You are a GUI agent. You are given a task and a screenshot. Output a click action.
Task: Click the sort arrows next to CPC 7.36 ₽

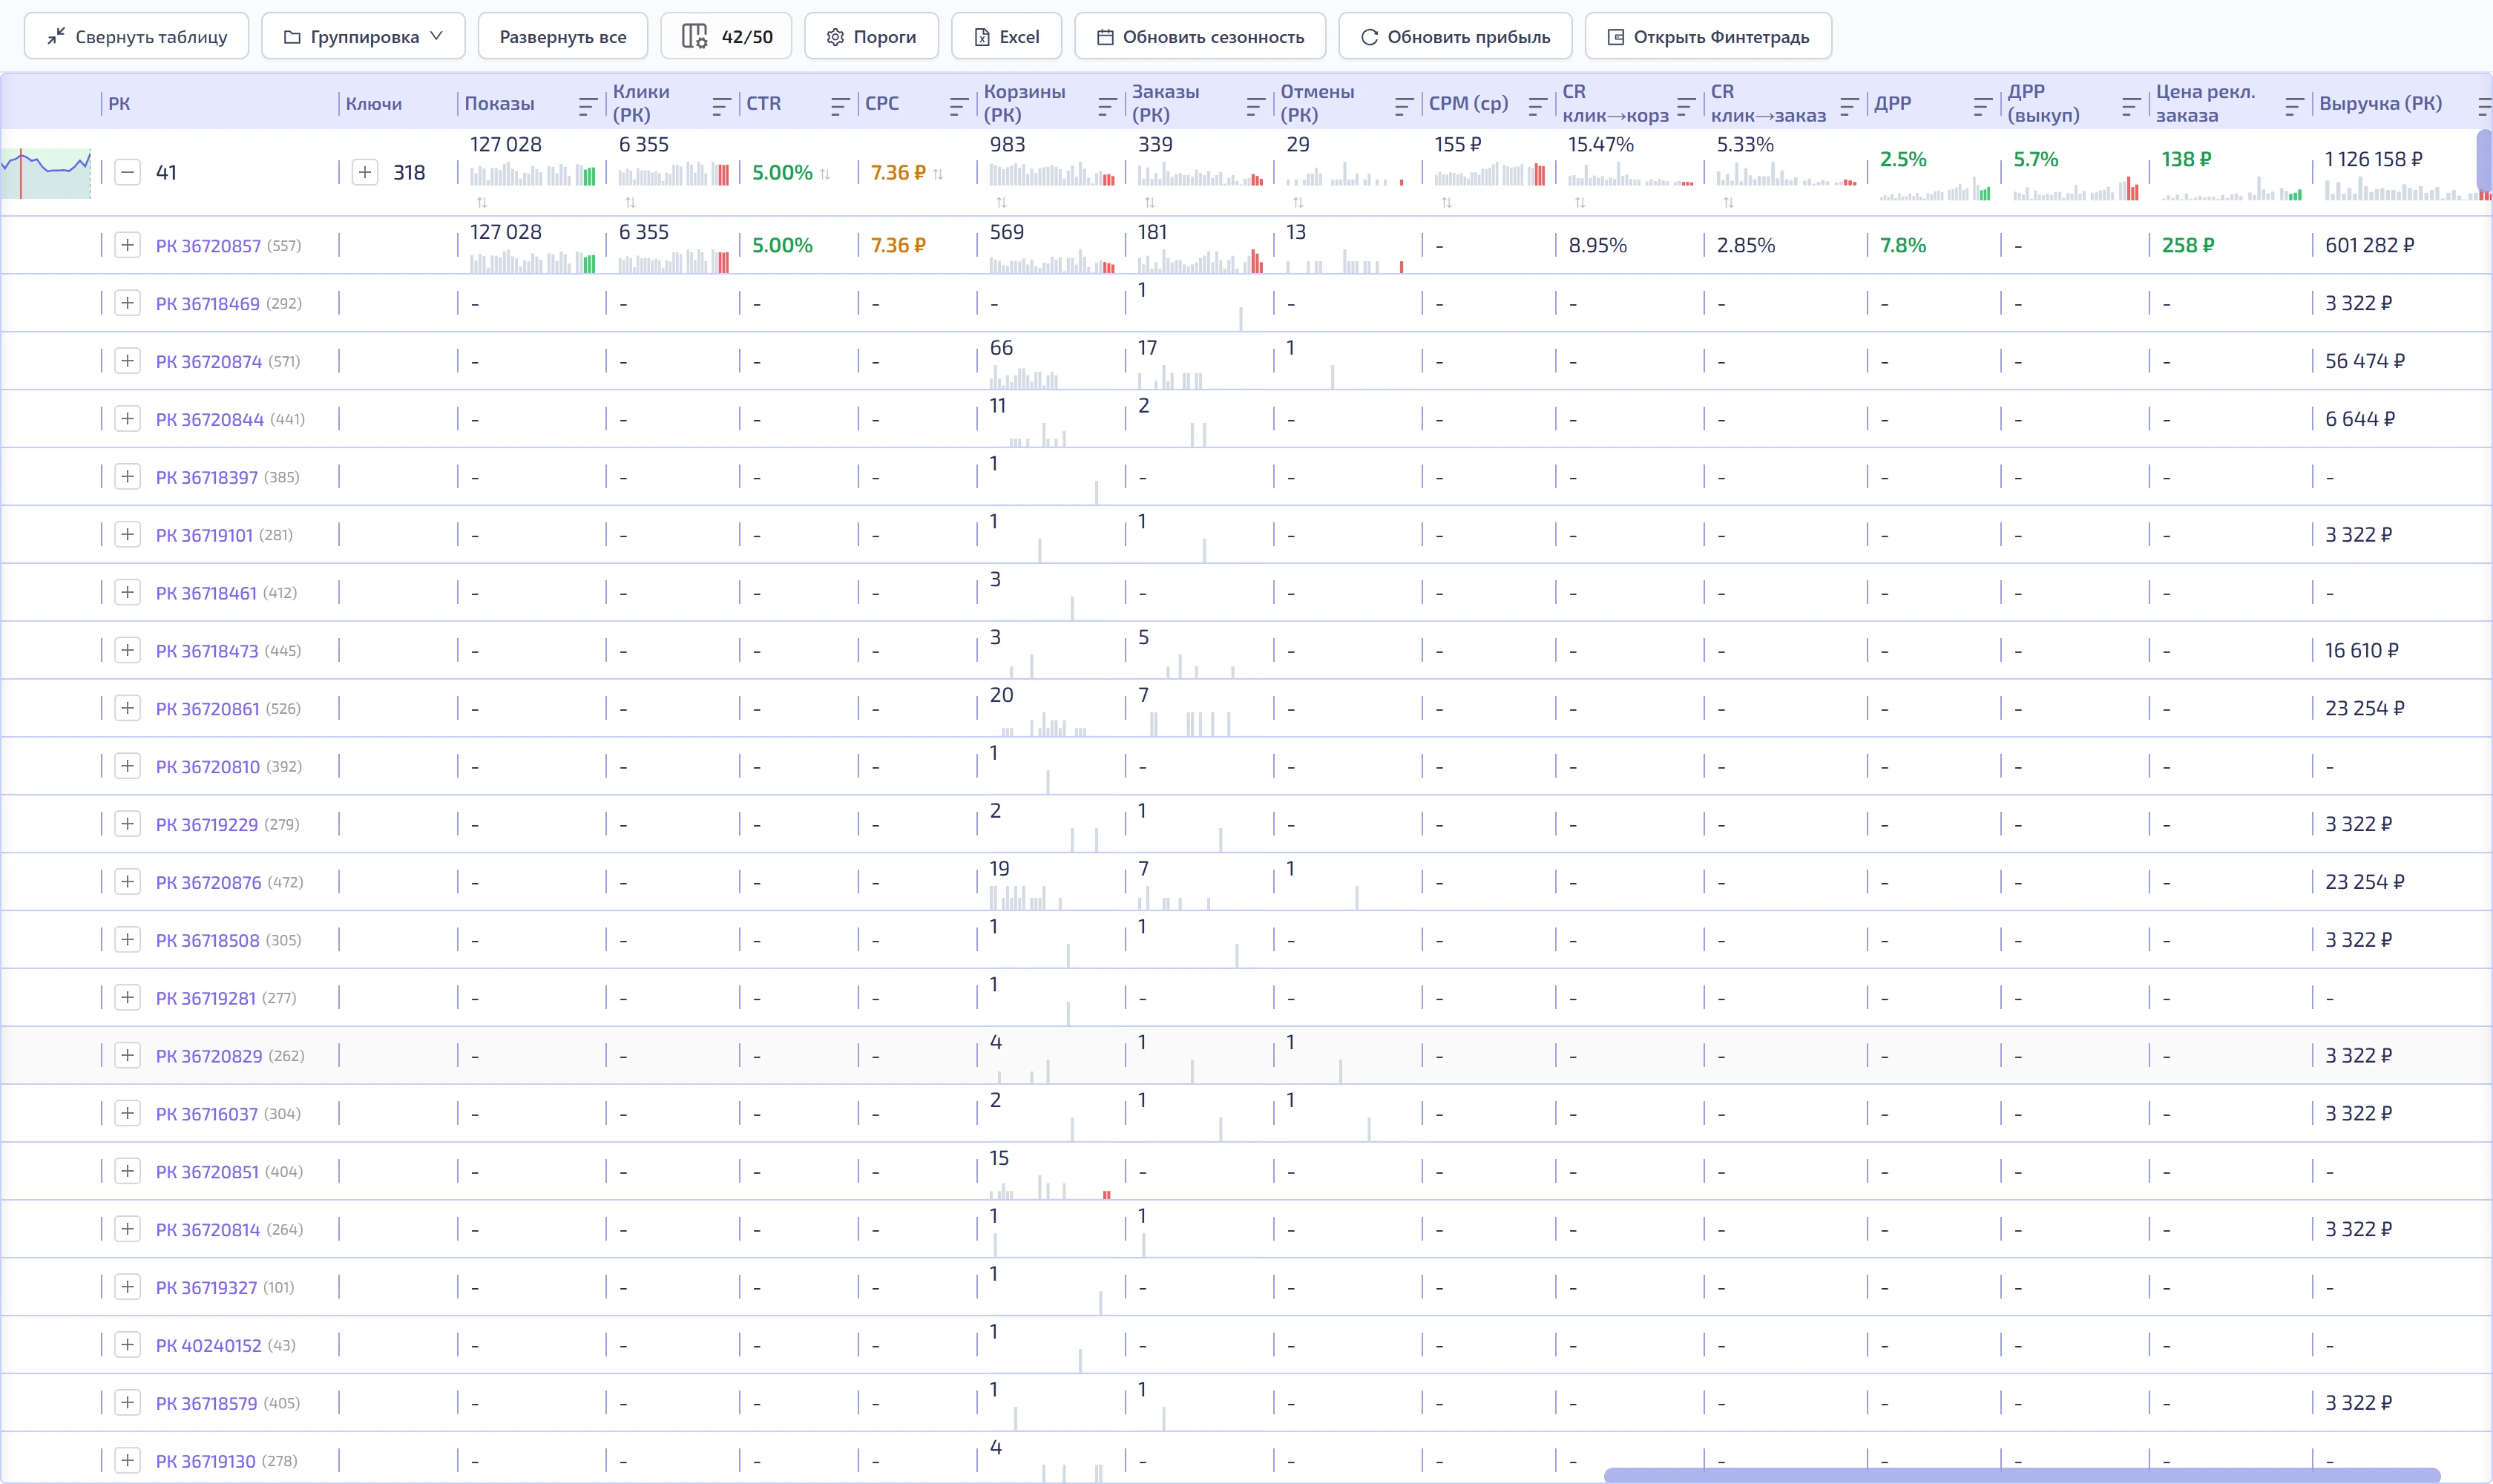pyautogui.click(x=938, y=174)
